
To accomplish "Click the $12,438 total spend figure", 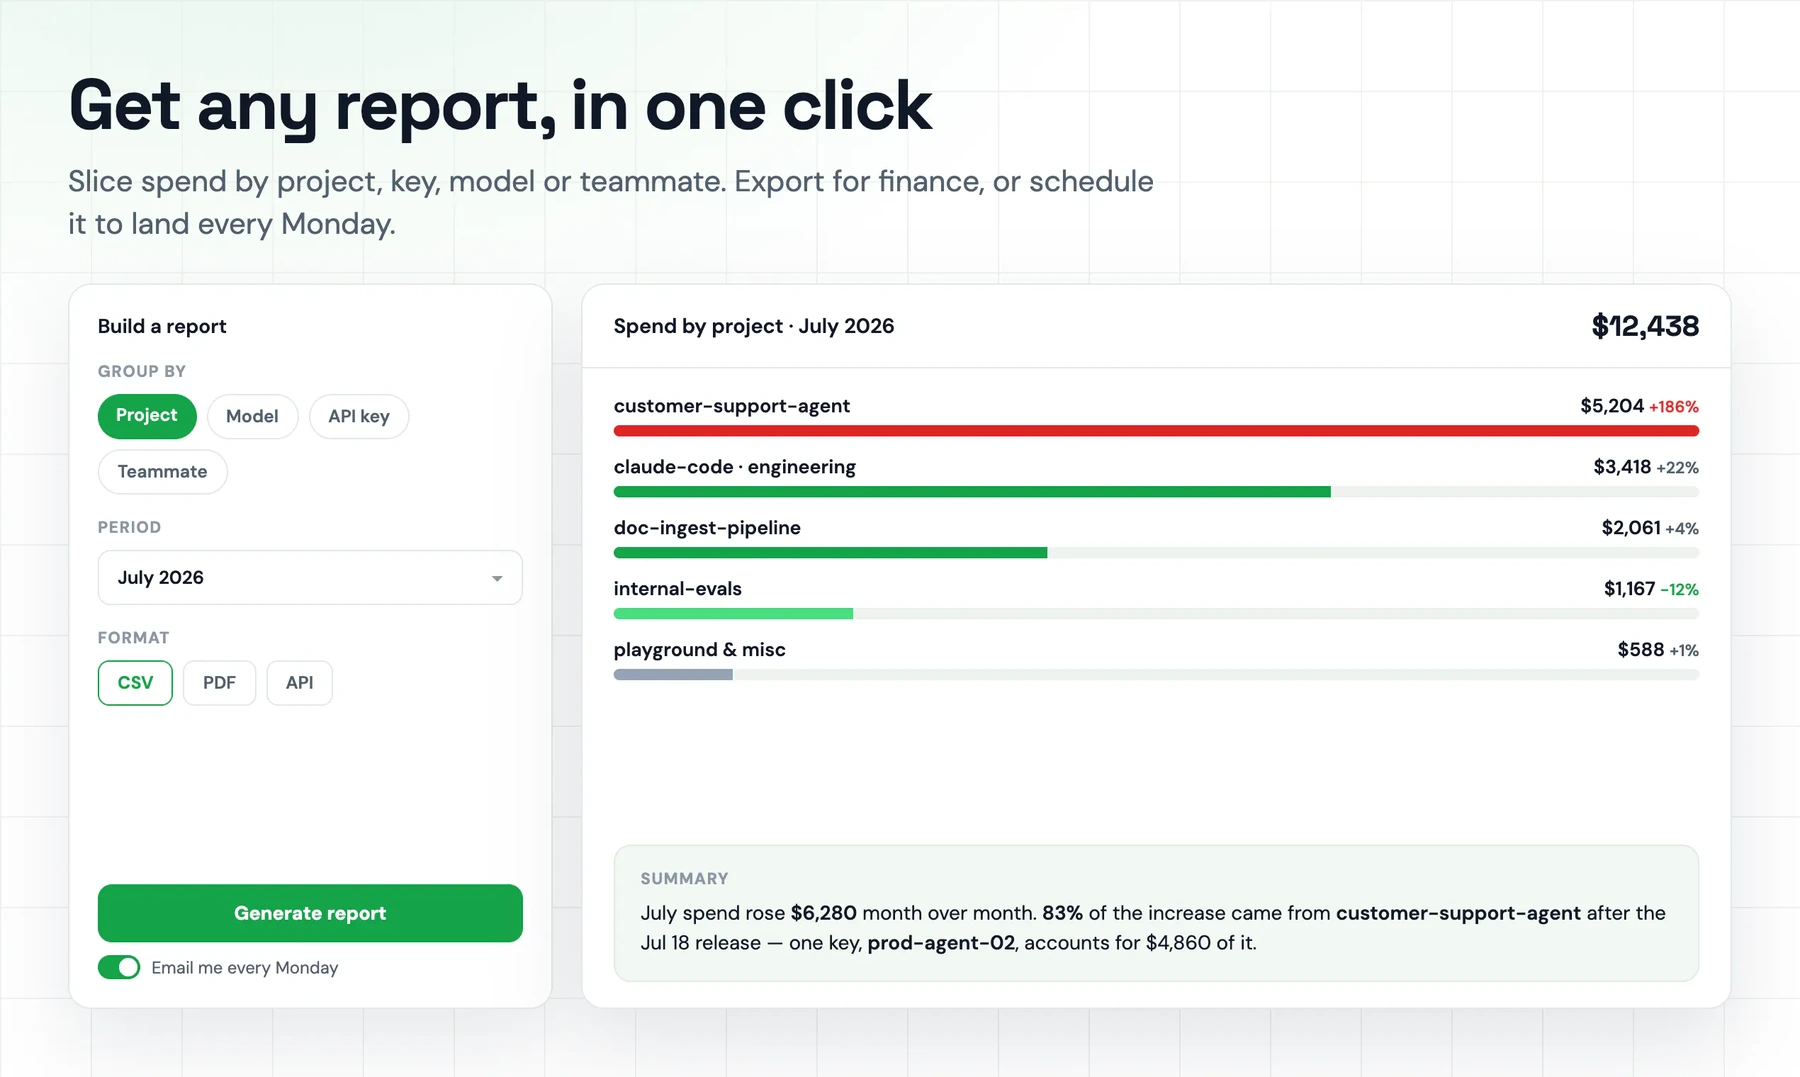I will point(1645,326).
